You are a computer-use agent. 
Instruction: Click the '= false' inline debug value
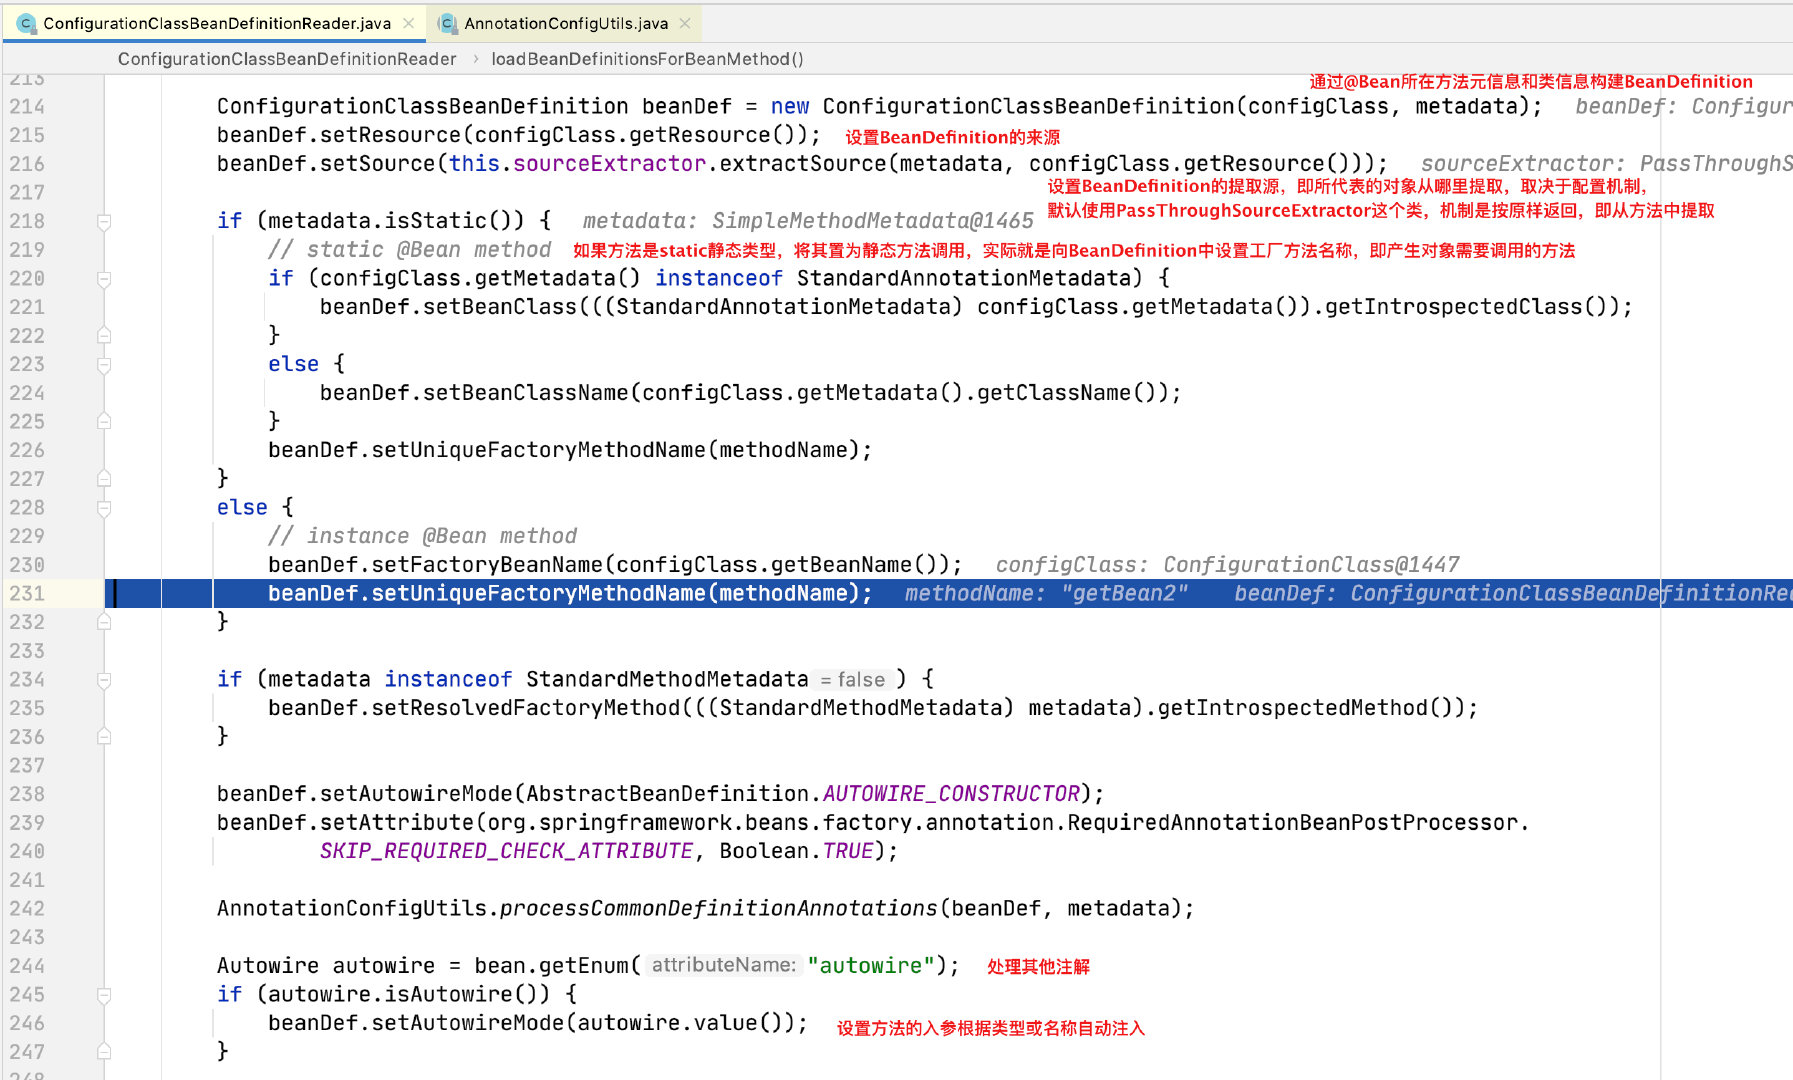click(x=853, y=680)
